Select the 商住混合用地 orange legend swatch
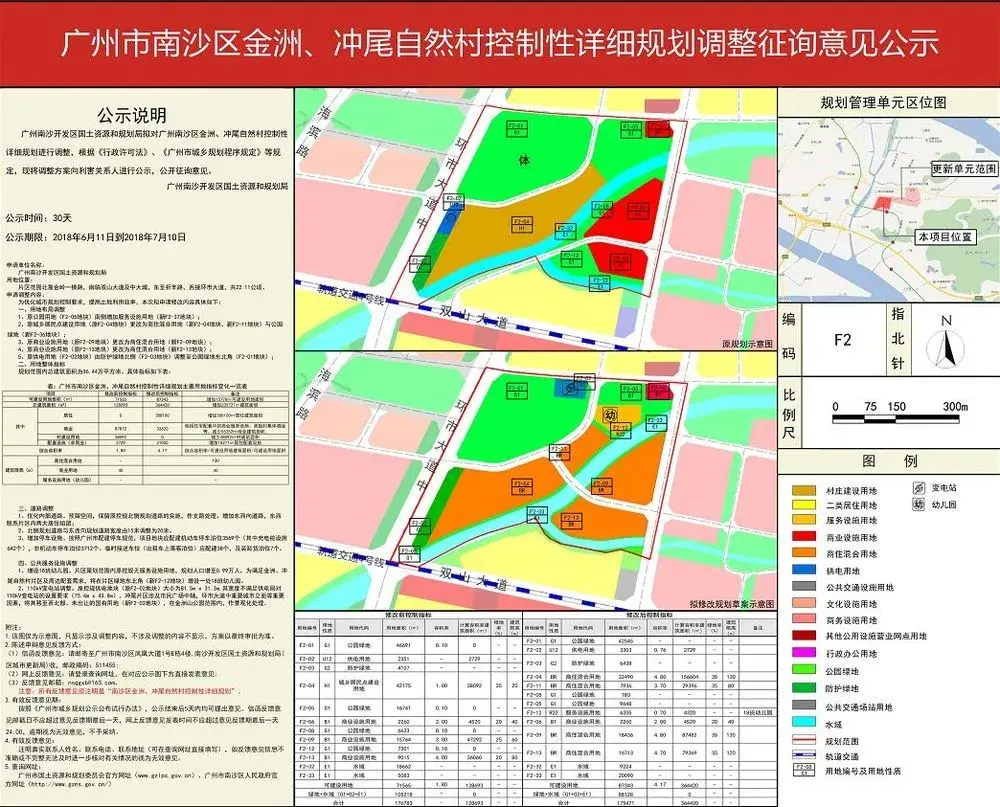The image size is (1000, 807). pyautogui.click(x=804, y=553)
